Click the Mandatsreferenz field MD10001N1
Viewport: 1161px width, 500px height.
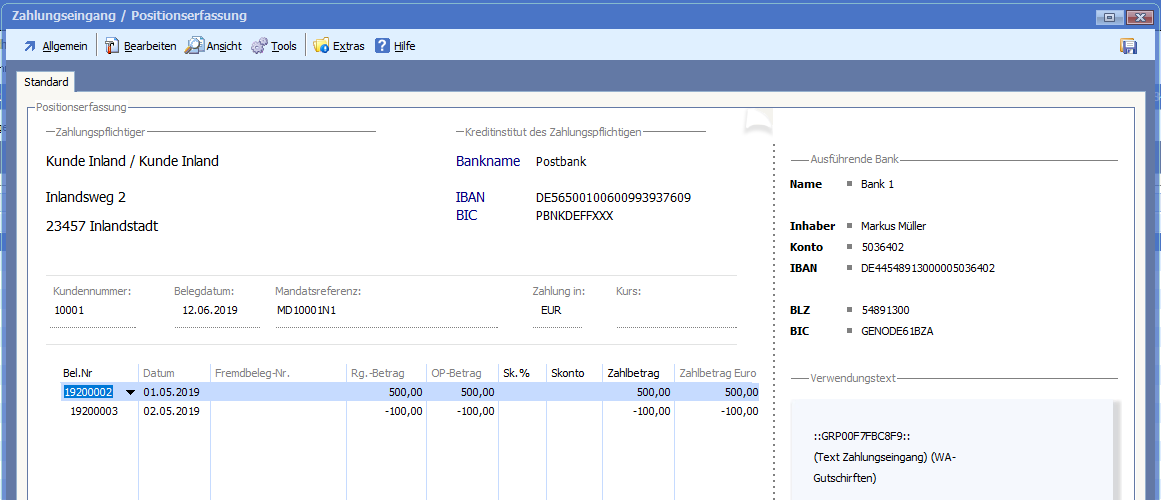pos(385,311)
